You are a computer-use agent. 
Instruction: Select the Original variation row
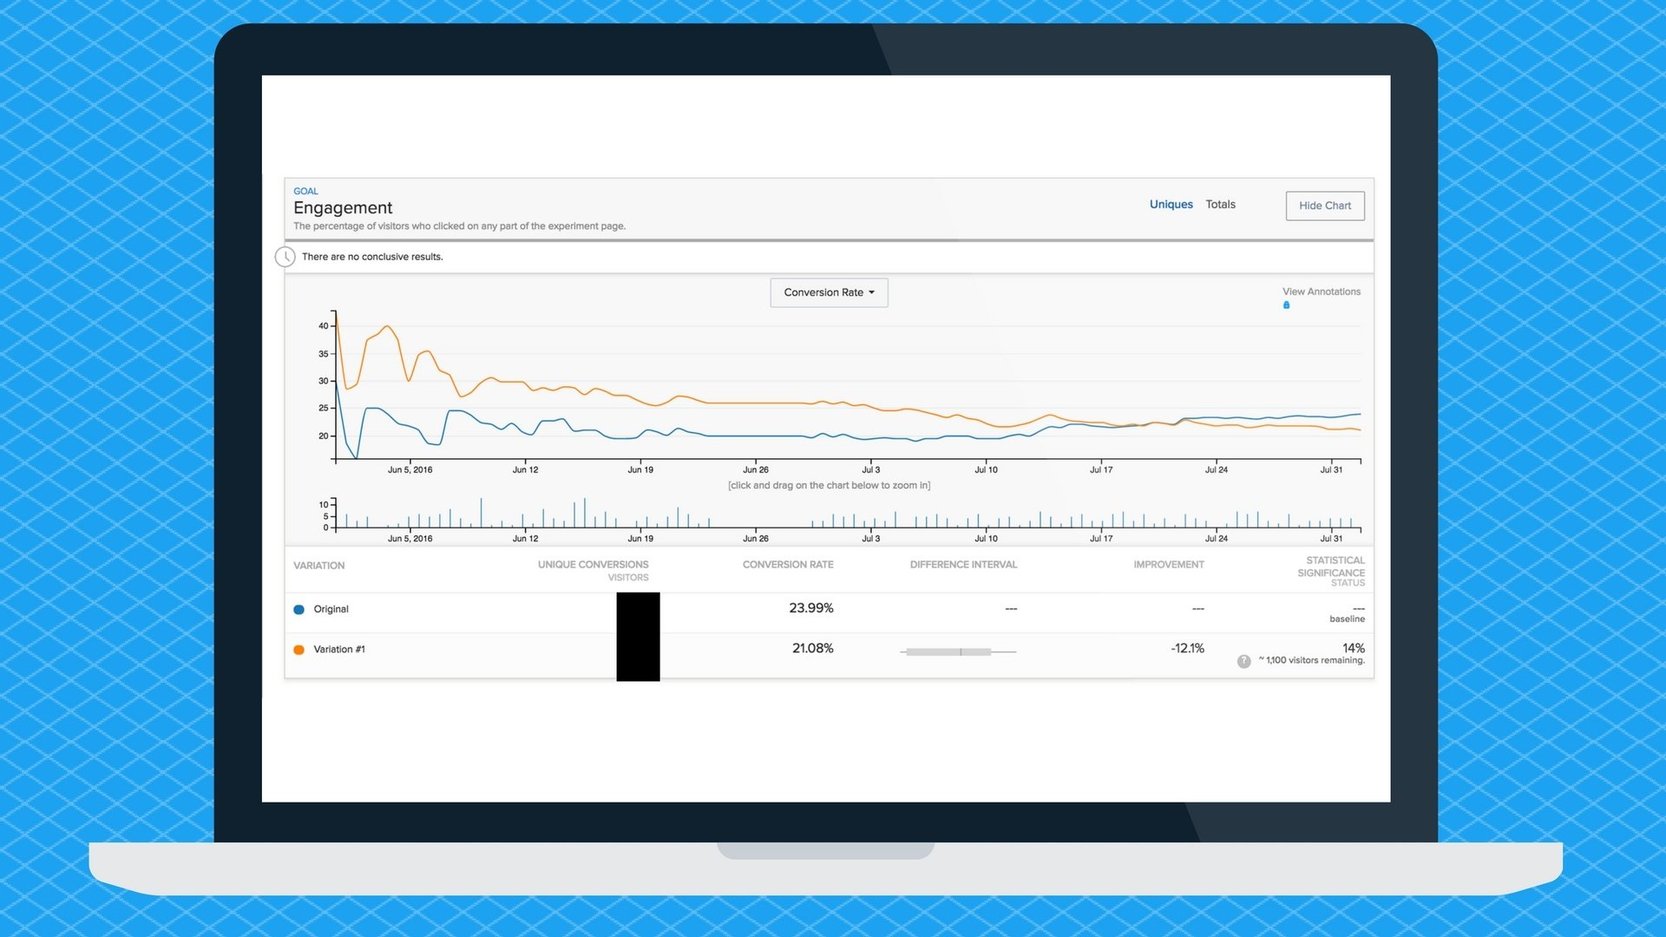coord(332,608)
